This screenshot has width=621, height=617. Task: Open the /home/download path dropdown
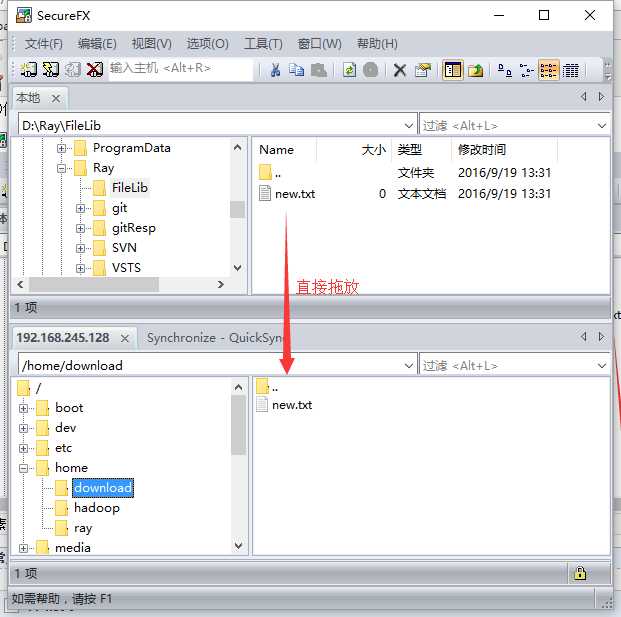coord(409,366)
